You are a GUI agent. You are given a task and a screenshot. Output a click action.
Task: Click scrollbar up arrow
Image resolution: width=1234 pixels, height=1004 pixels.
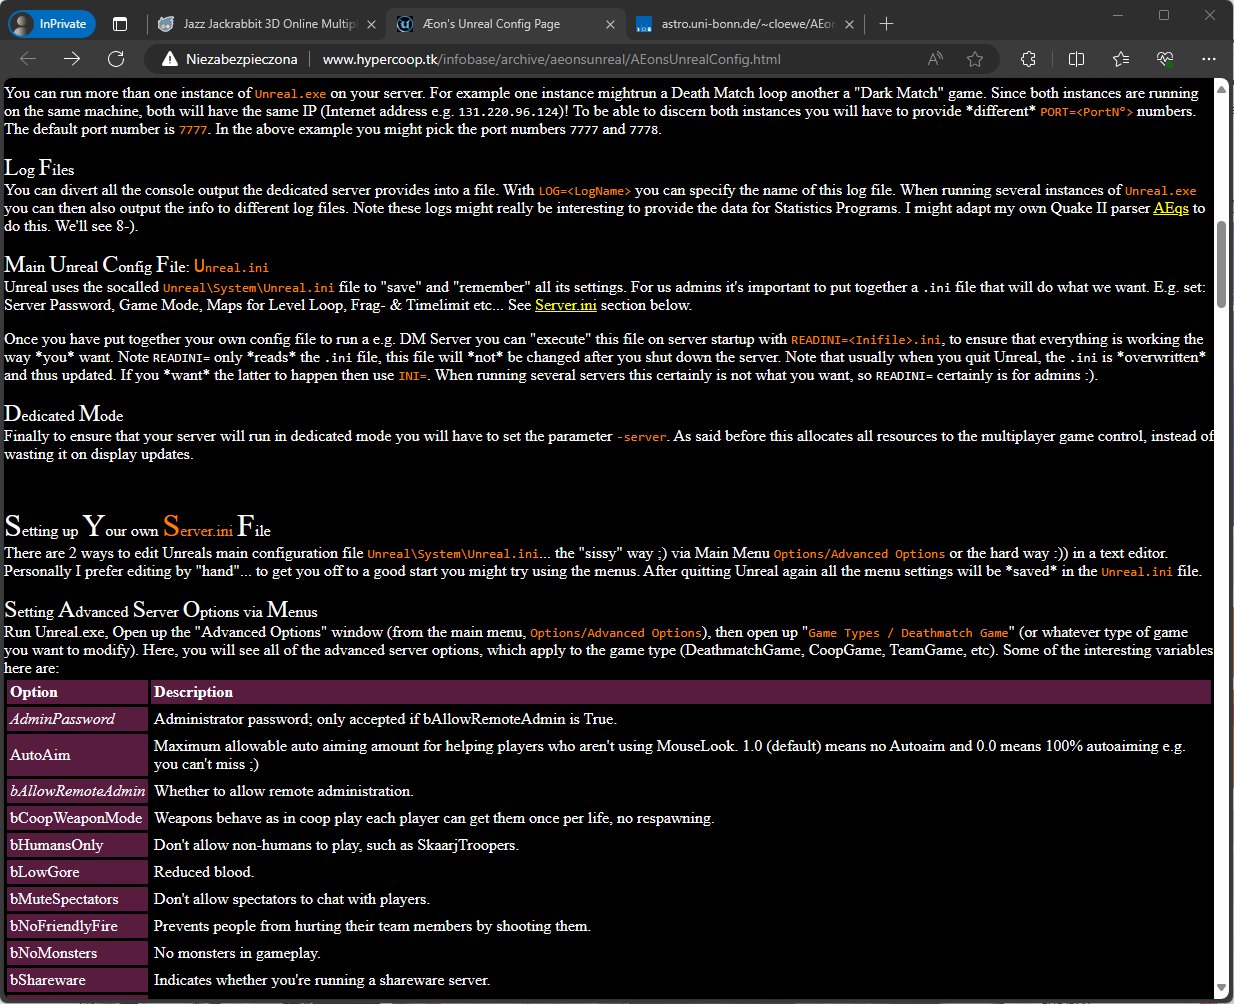click(x=1221, y=88)
